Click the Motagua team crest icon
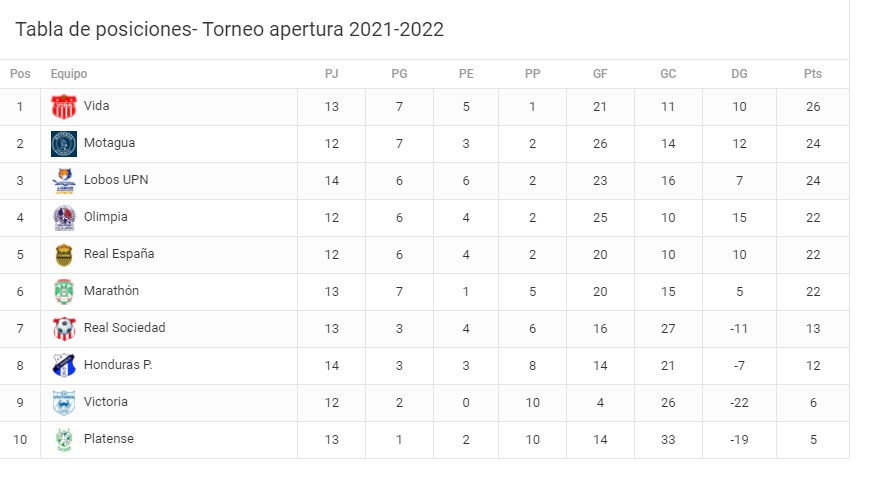This screenshot has height=504, width=874. pos(64,144)
